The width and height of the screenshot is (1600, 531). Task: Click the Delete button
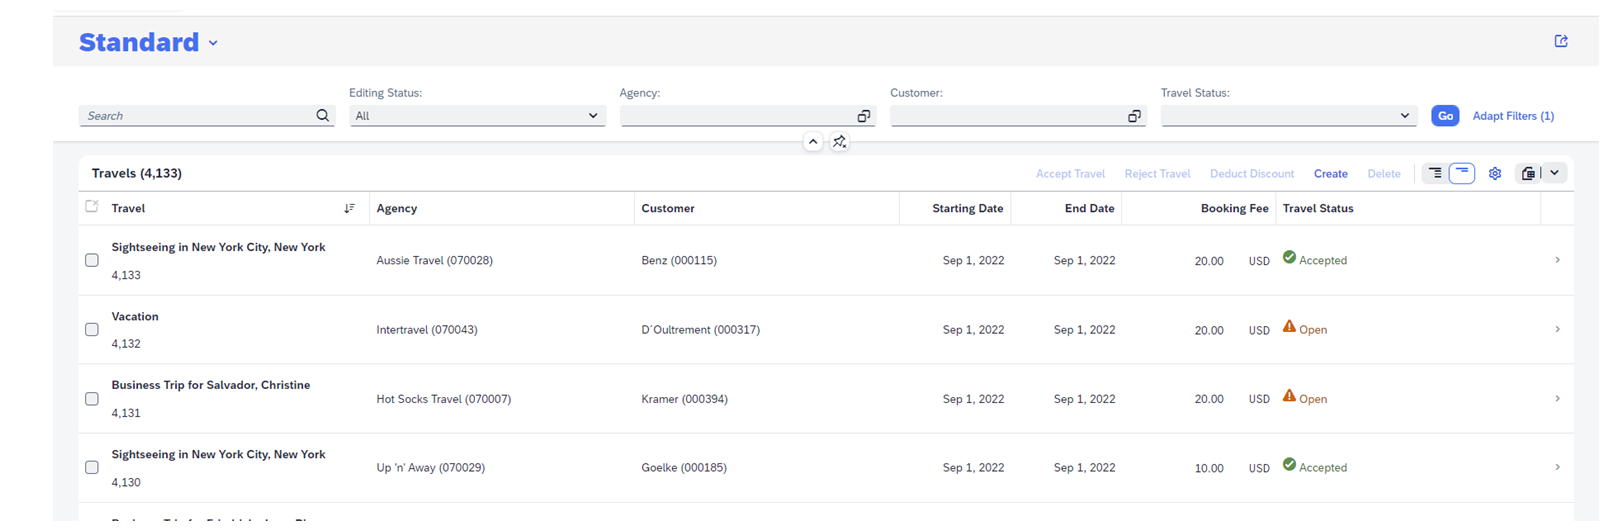1384,174
